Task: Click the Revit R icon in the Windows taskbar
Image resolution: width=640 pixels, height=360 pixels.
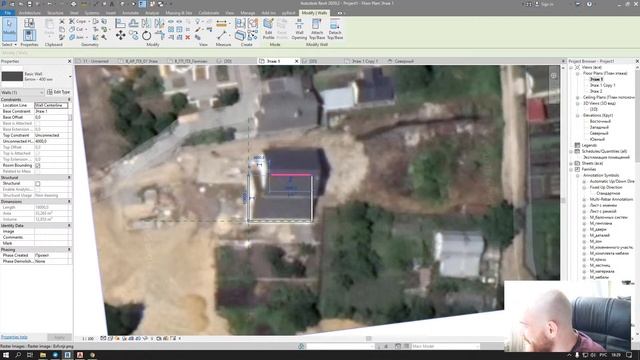Action: [67, 355]
